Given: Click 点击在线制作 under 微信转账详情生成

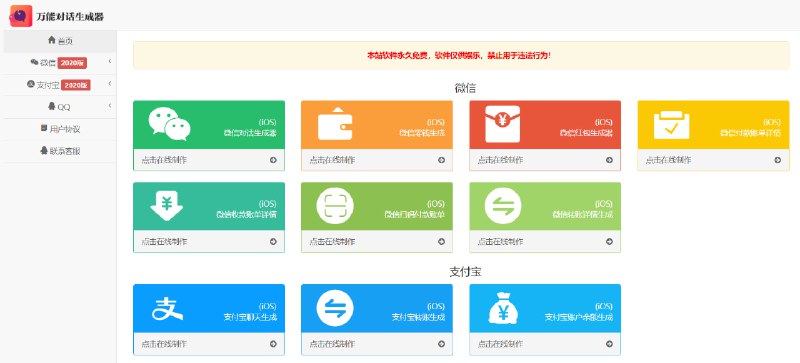Looking at the screenshot, I should coord(500,241).
